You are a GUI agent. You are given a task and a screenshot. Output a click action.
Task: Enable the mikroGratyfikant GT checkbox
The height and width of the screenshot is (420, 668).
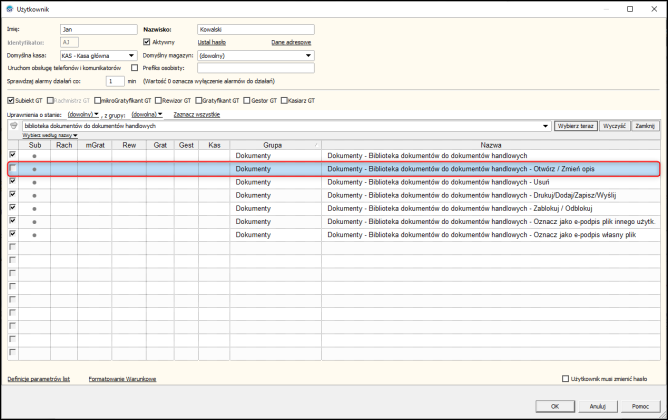coord(98,101)
